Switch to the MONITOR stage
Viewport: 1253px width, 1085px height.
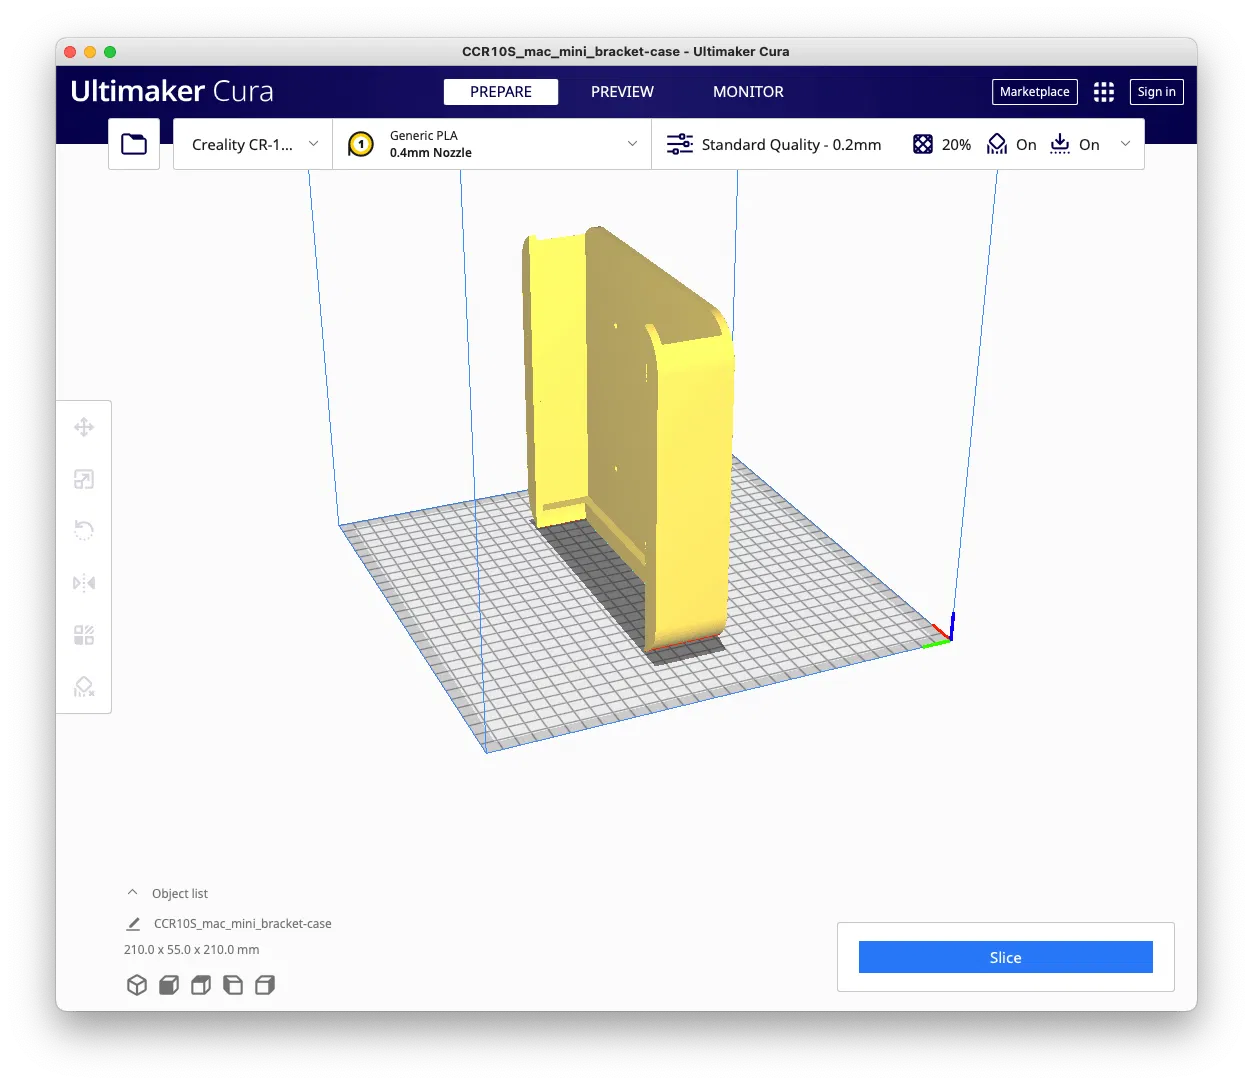[748, 92]
